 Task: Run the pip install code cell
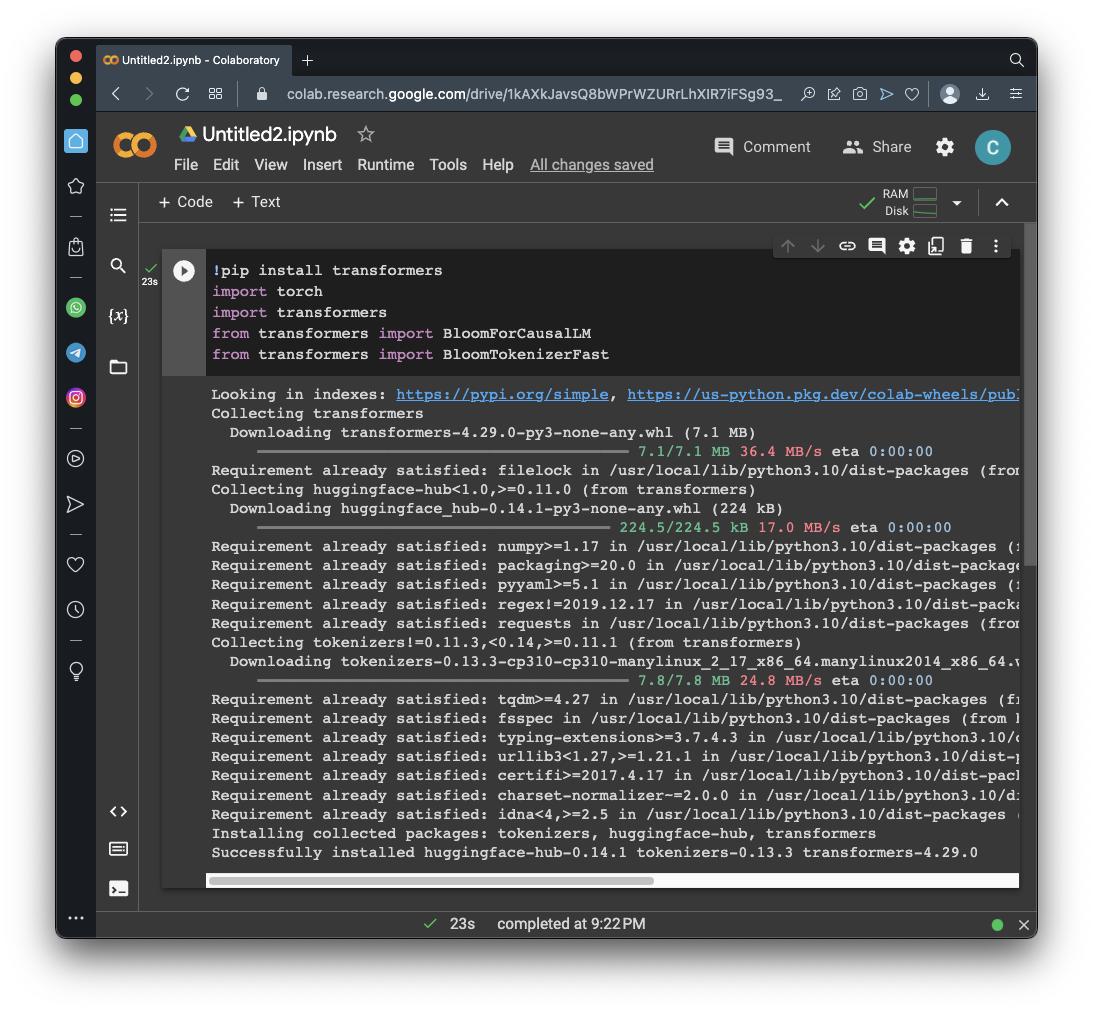point(184,270)
